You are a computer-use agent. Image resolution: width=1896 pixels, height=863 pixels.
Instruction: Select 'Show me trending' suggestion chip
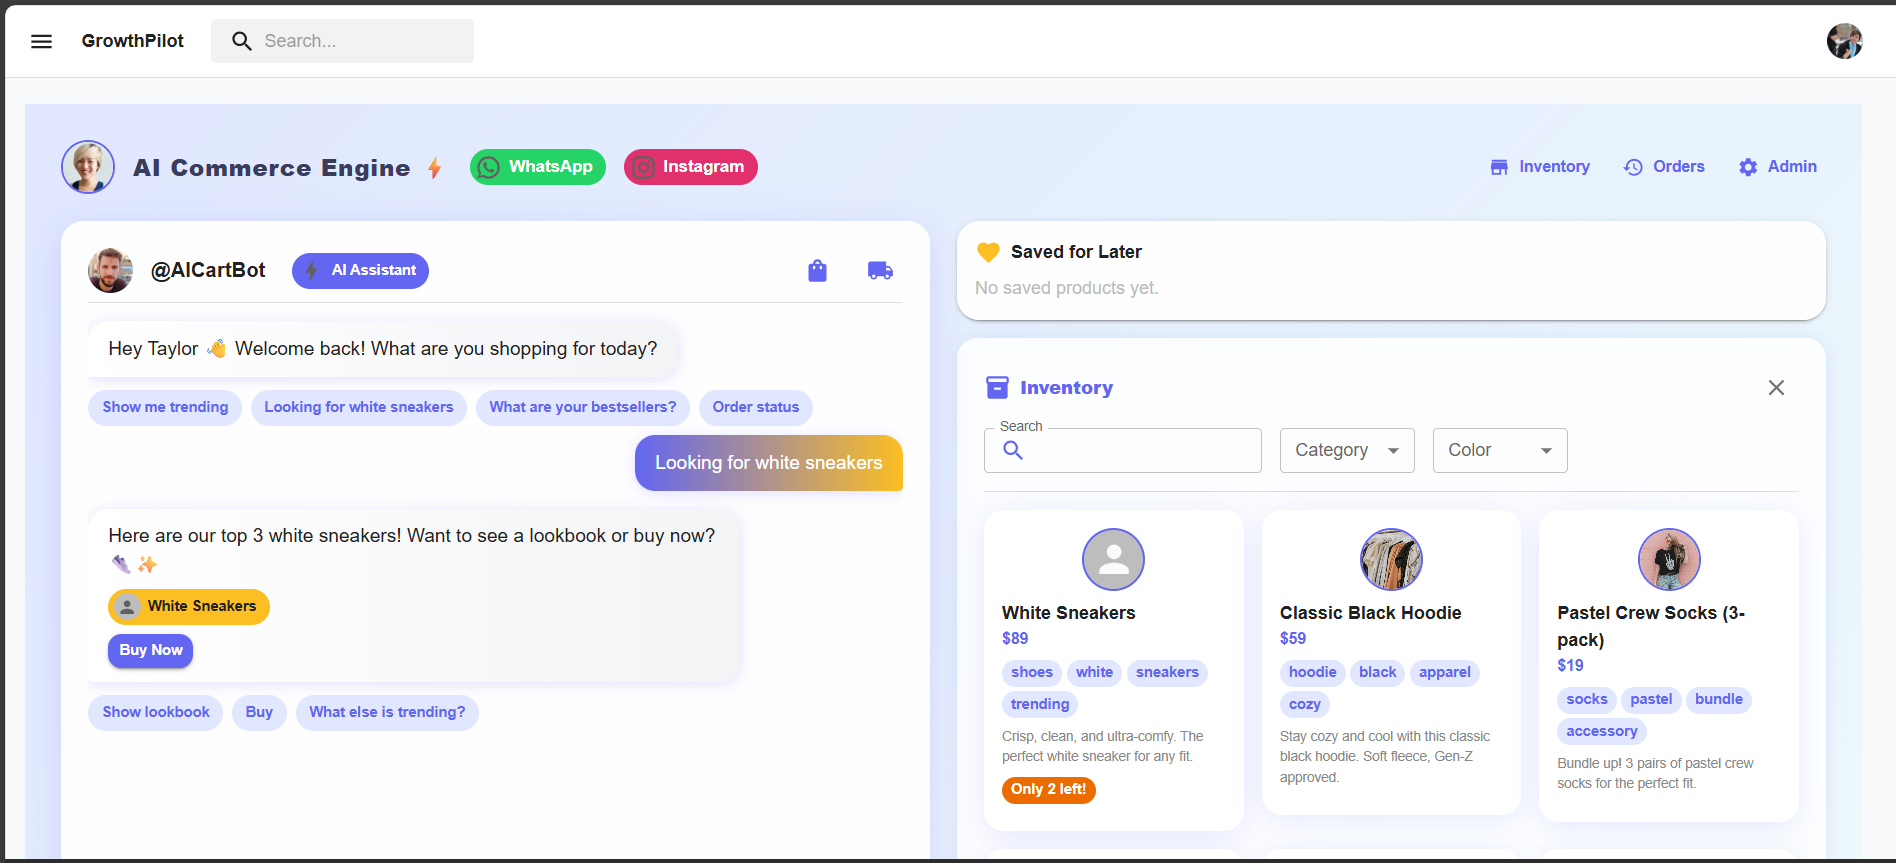click(x=165, y=408)
